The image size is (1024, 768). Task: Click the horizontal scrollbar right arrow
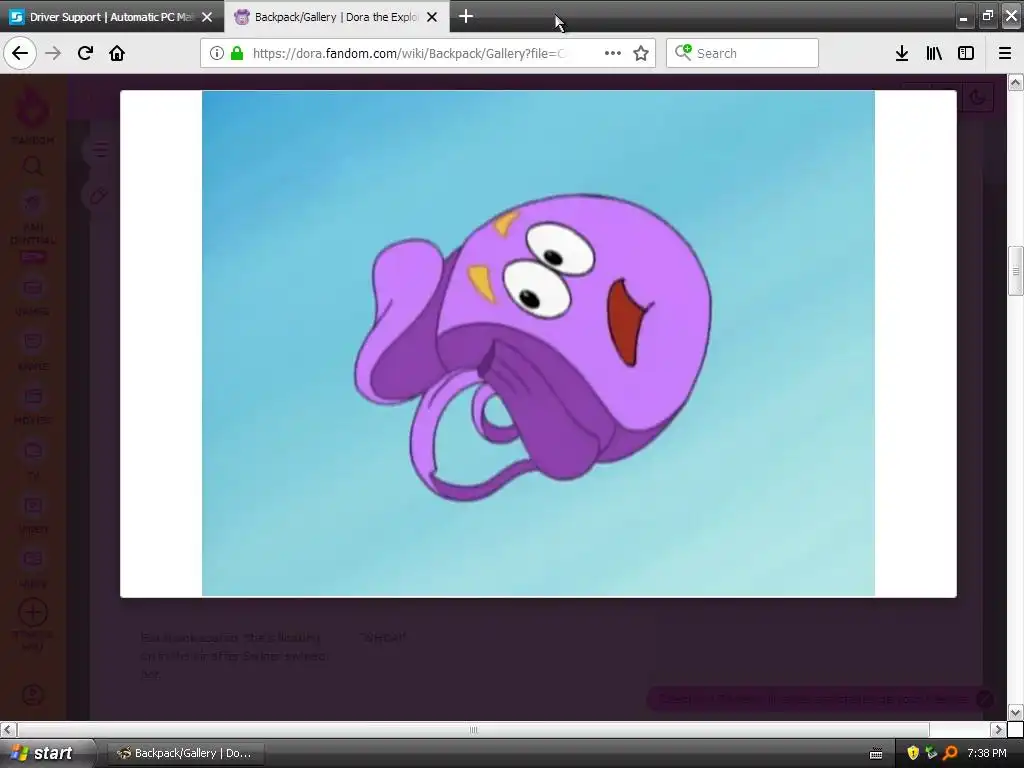(999, 729)
